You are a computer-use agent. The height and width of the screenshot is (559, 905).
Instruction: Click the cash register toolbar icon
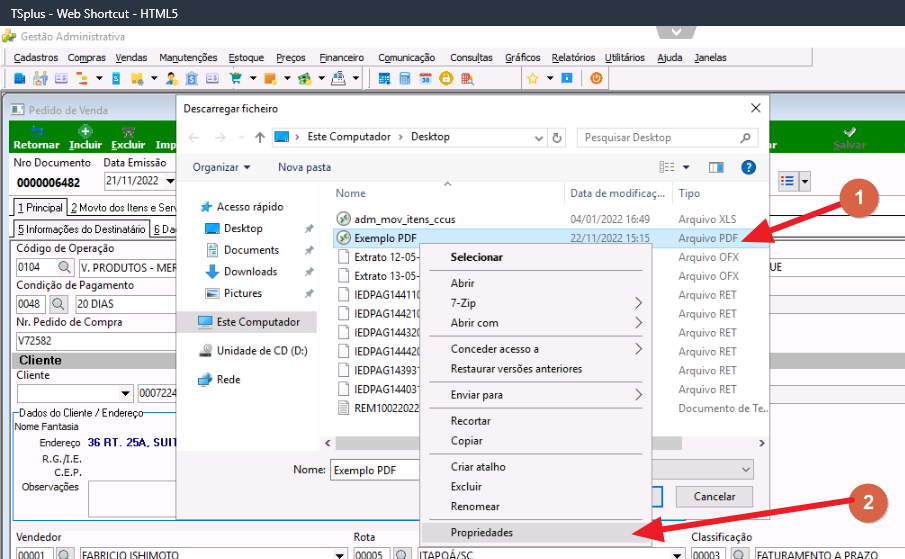pos(339,78)
